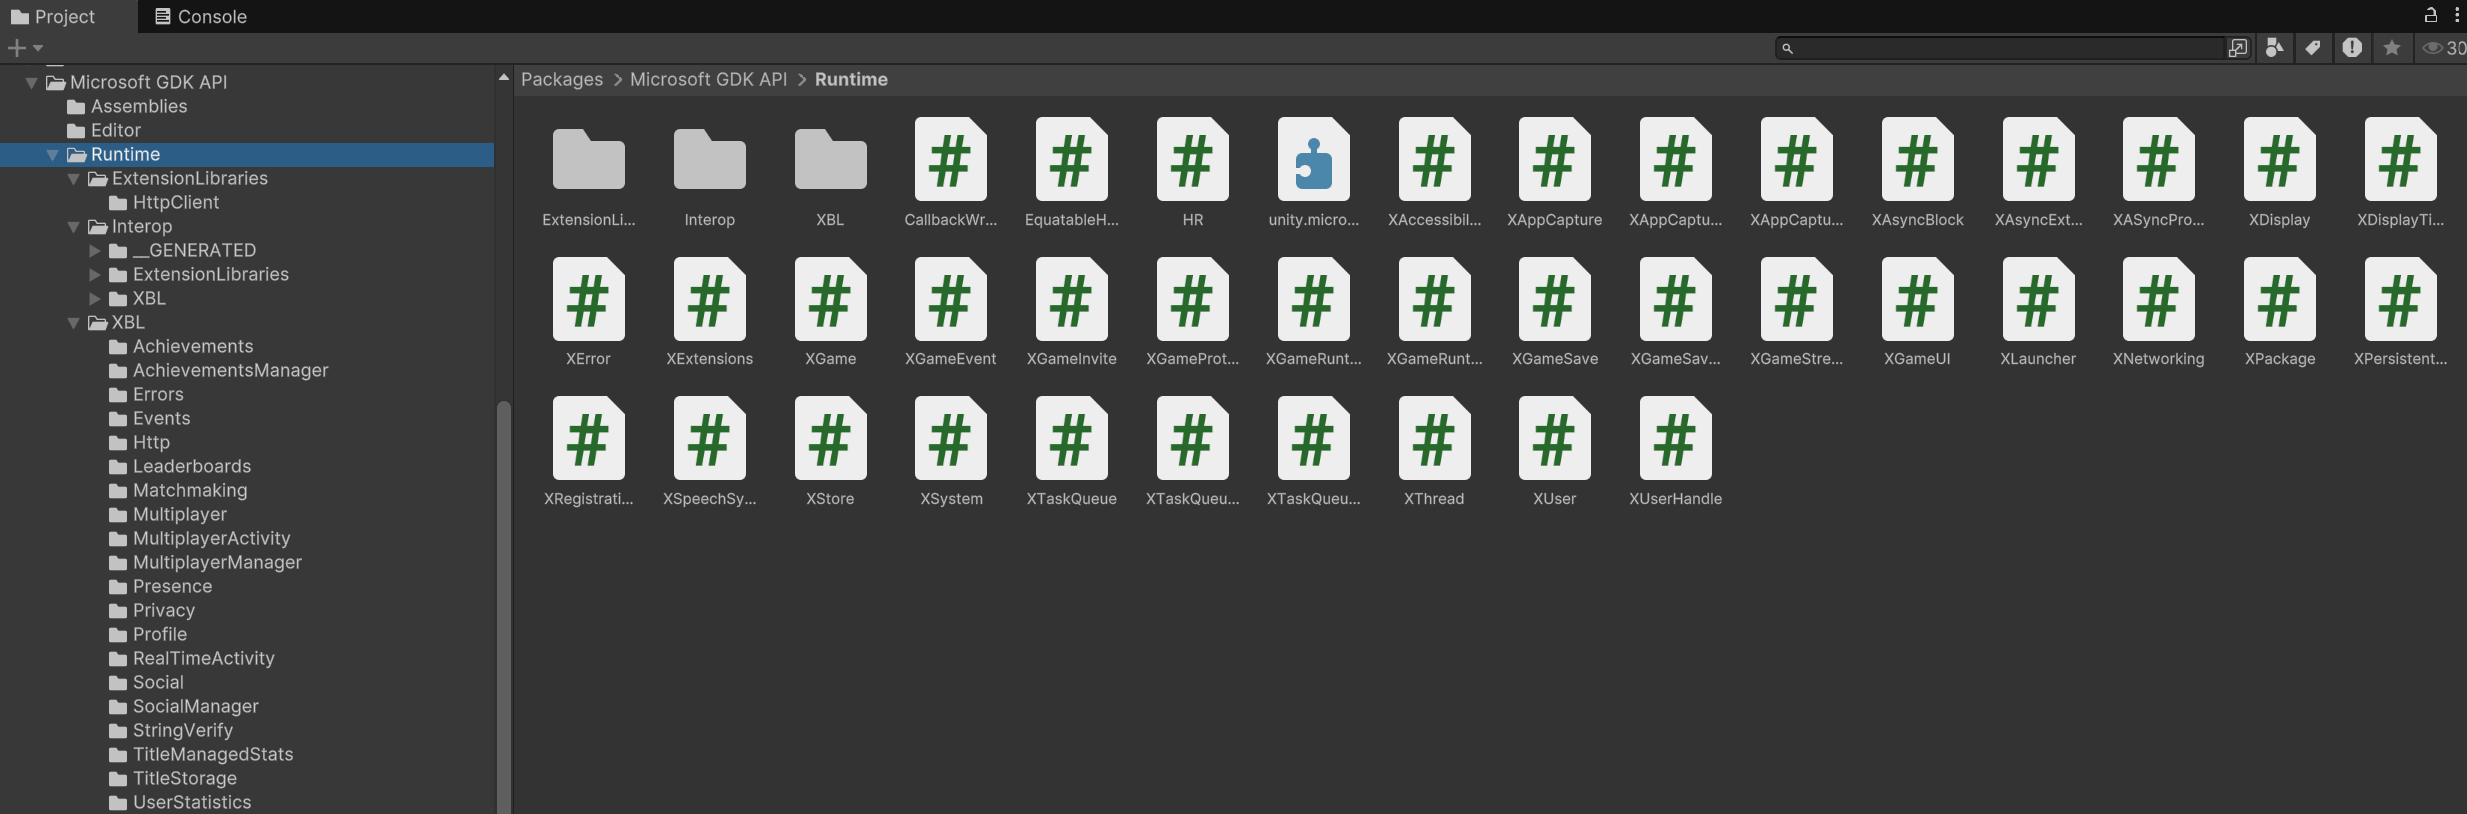Select the CallbackWr... script file
The height and width of the screenshot is (814, 2467).
pos(950,172)
